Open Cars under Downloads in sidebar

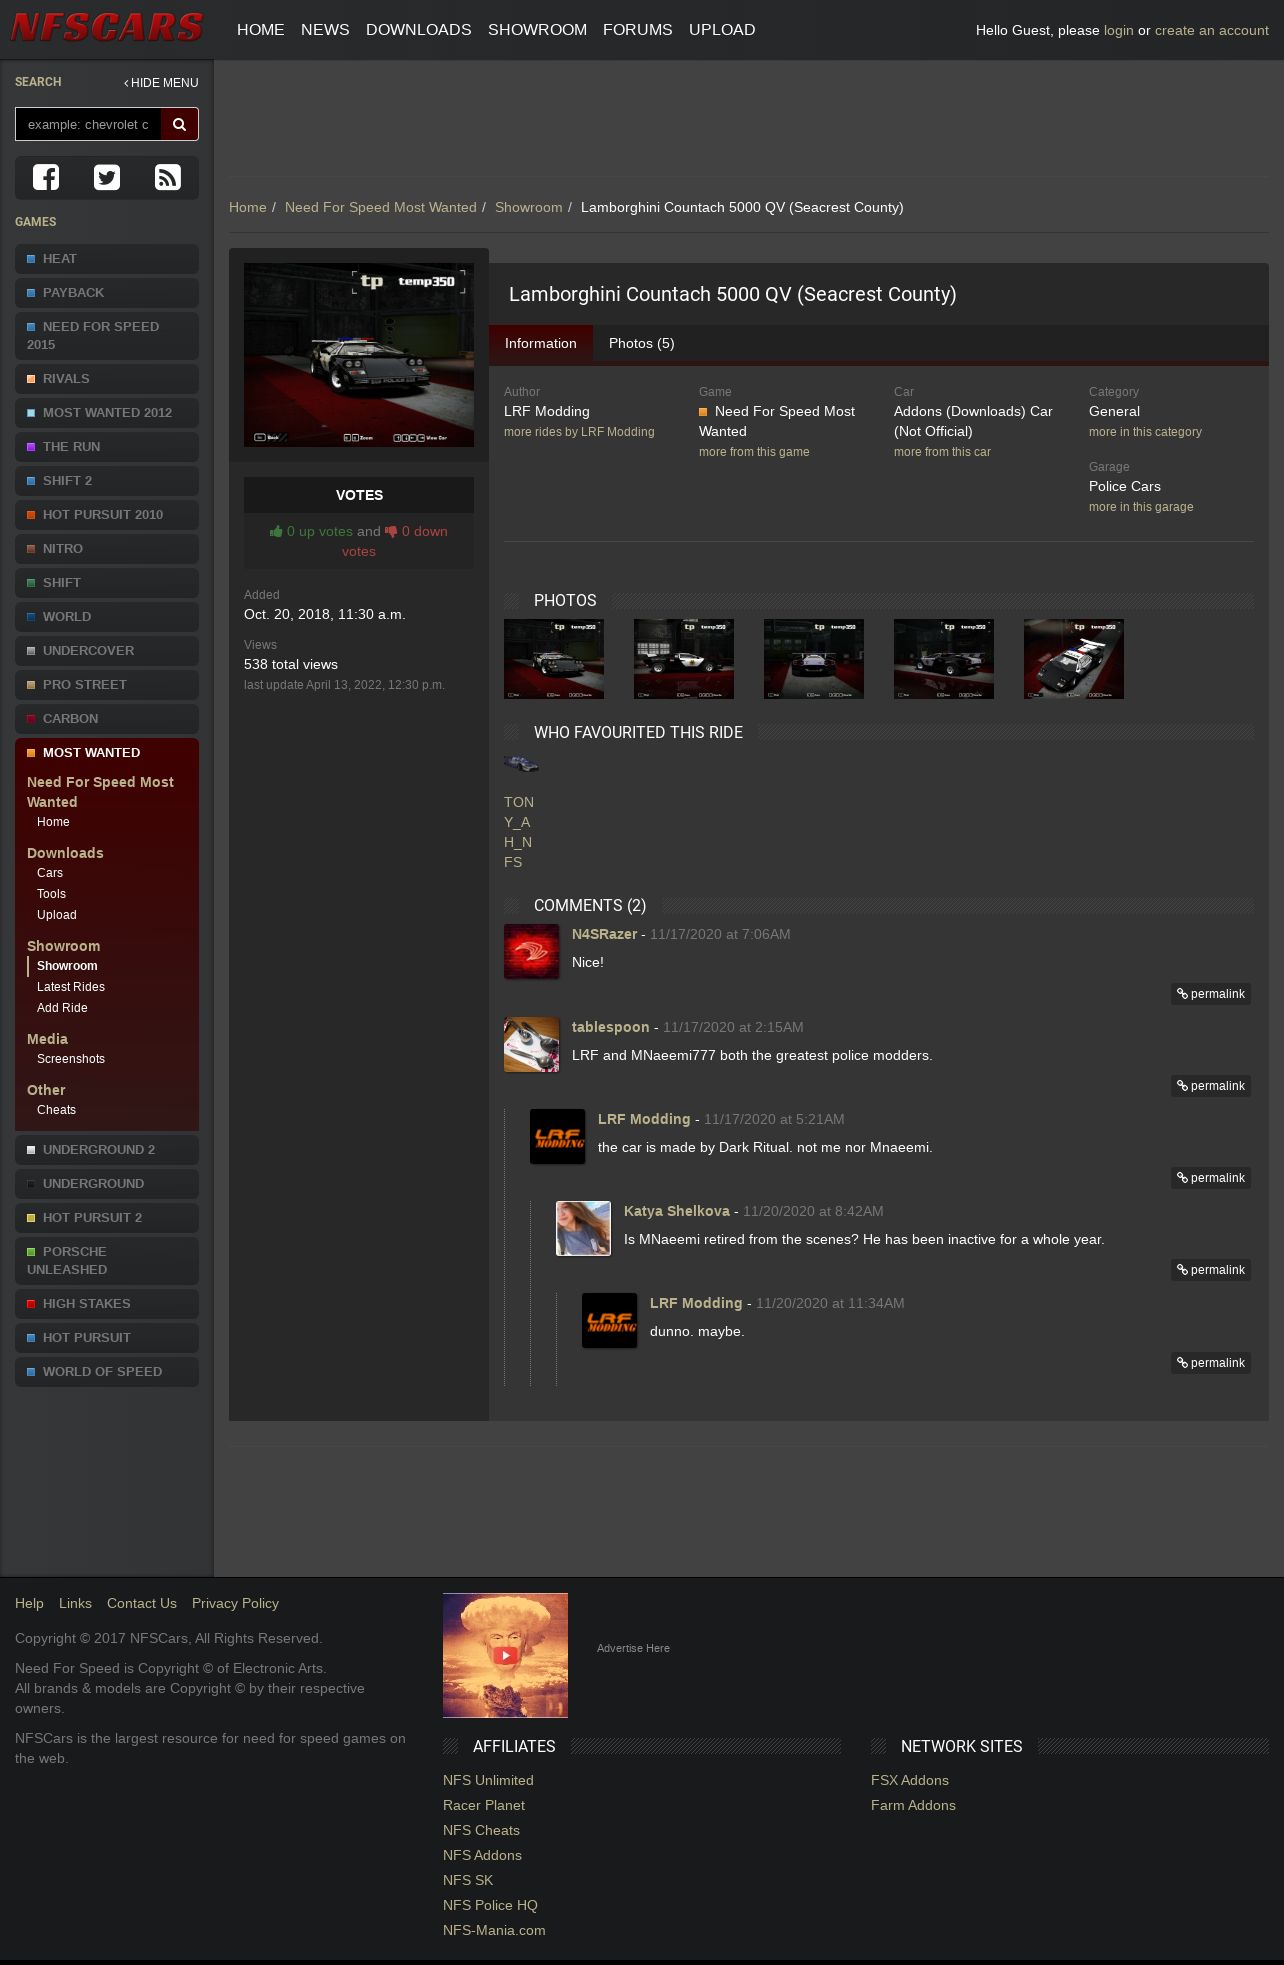(x=50, y=873)
